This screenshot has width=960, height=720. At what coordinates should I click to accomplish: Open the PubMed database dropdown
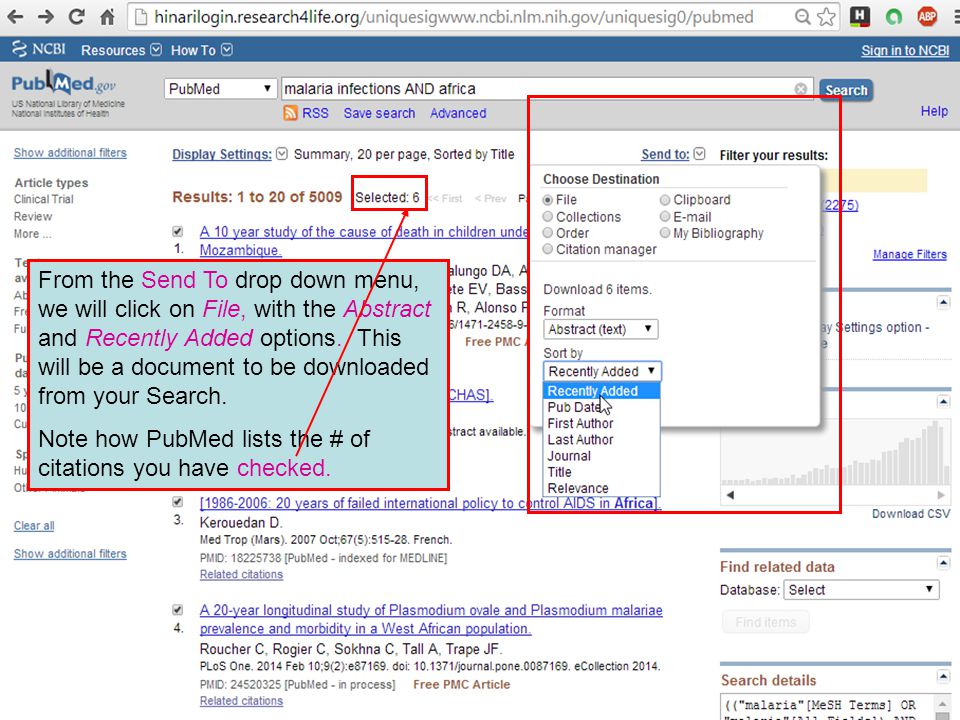pos(220,89)
